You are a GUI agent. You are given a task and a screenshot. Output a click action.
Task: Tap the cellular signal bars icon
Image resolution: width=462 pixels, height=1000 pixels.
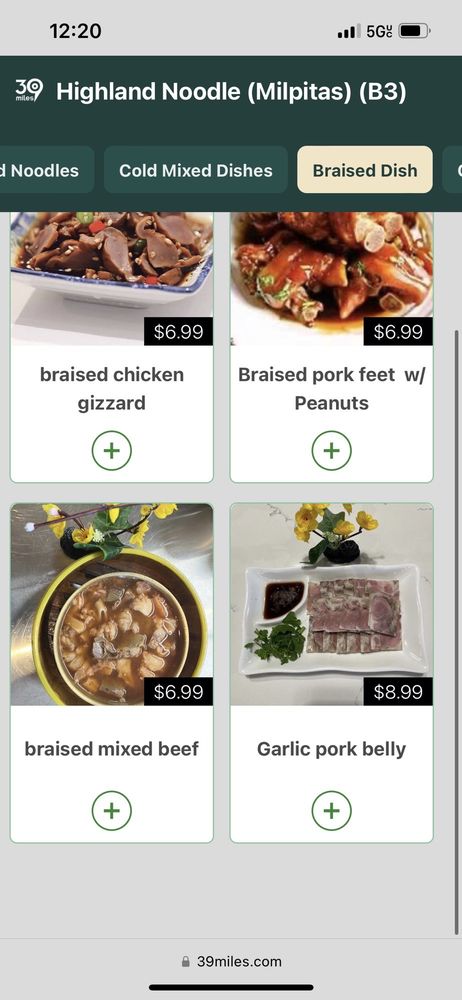(x=349, y=31)
